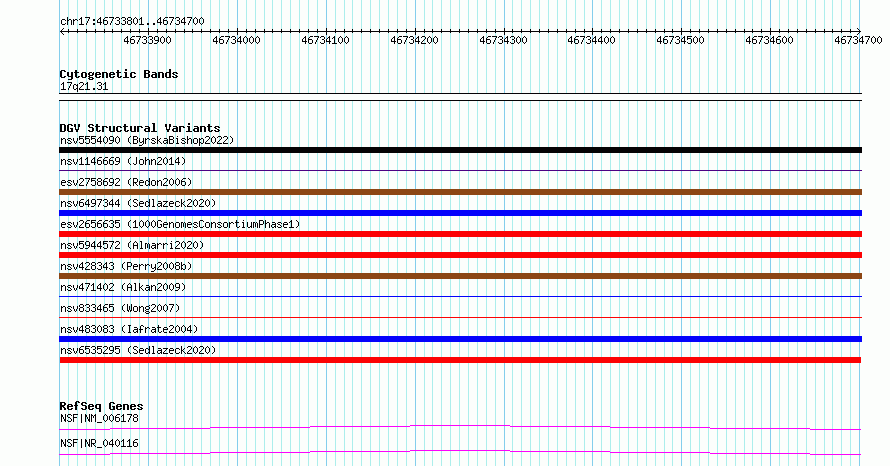
Task: Click the chr17:46733801..46734700 region label
Action: pos(132,22)
